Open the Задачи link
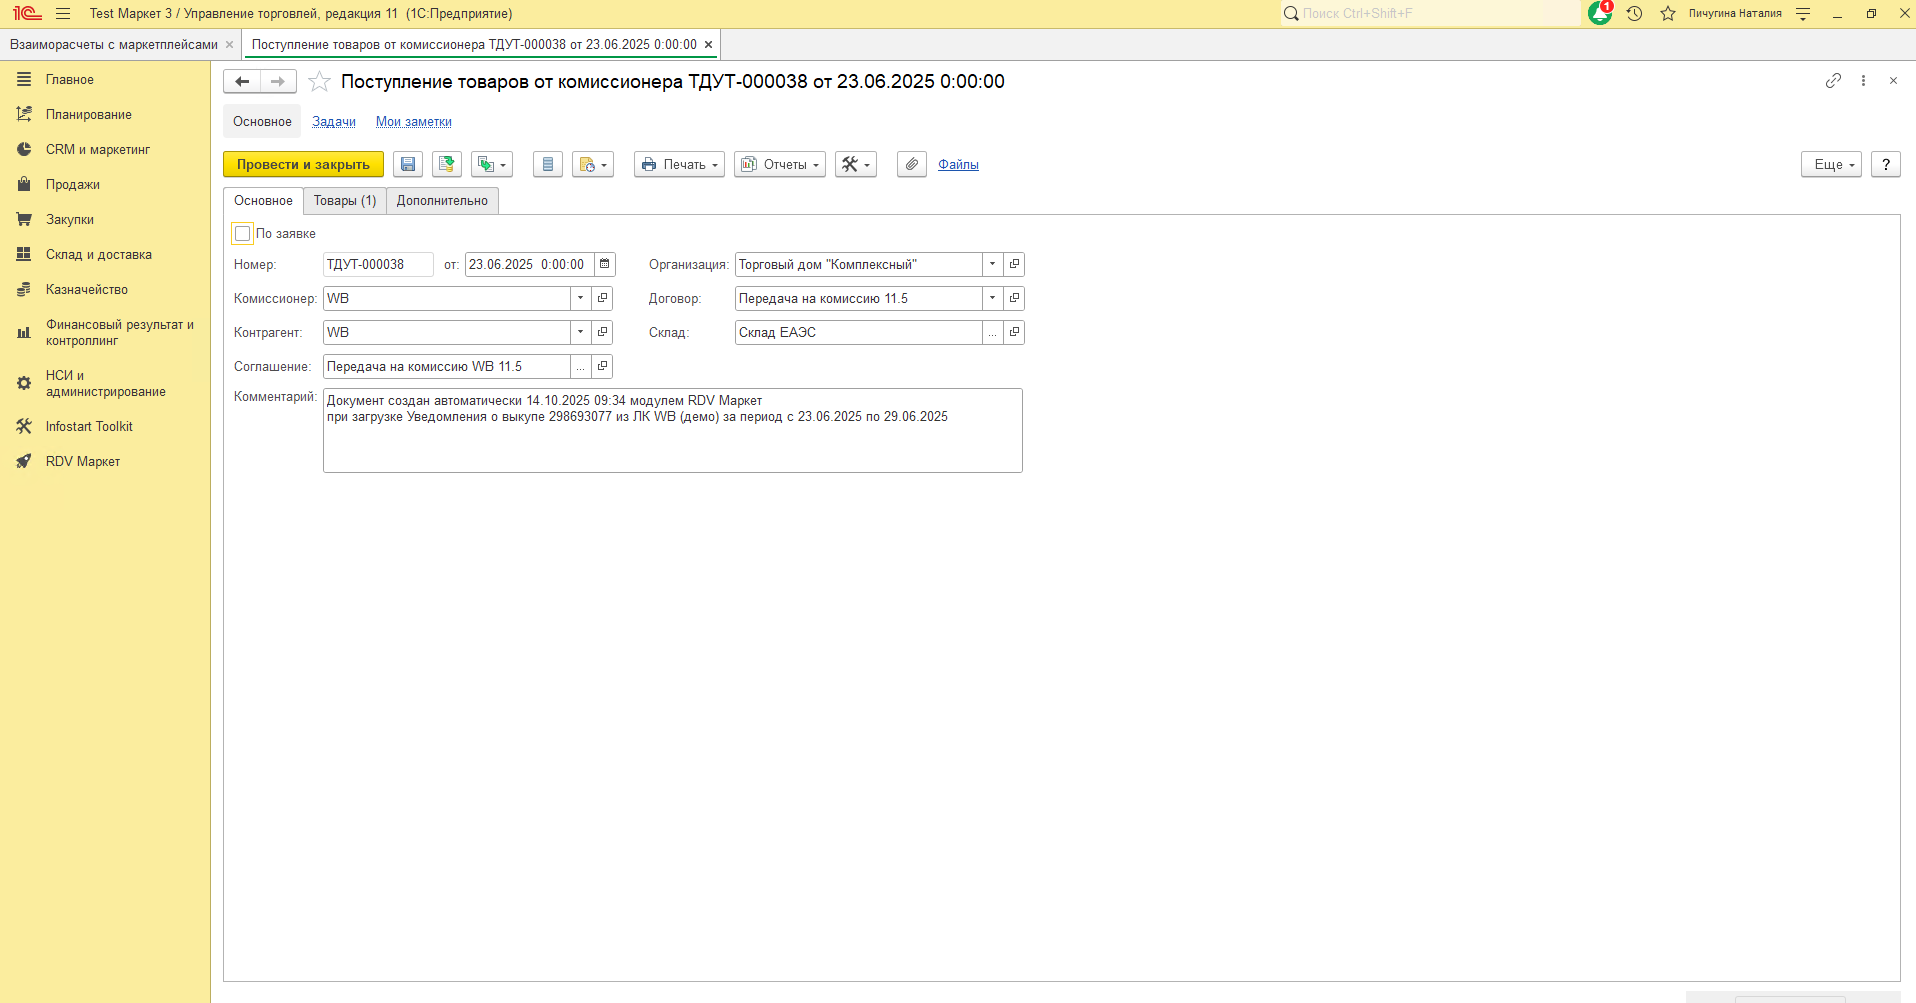Screen dimensions: 1916x1003 click(x=334, y=122)
